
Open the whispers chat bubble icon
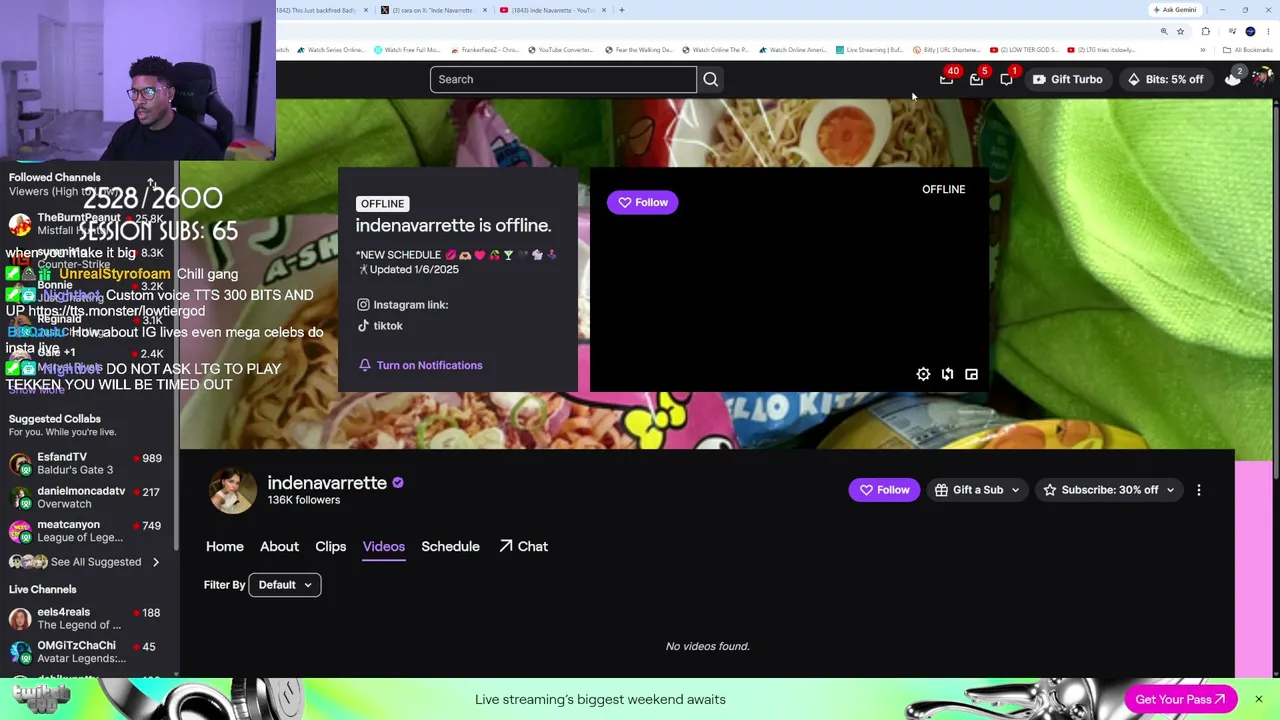point(1006,79)
